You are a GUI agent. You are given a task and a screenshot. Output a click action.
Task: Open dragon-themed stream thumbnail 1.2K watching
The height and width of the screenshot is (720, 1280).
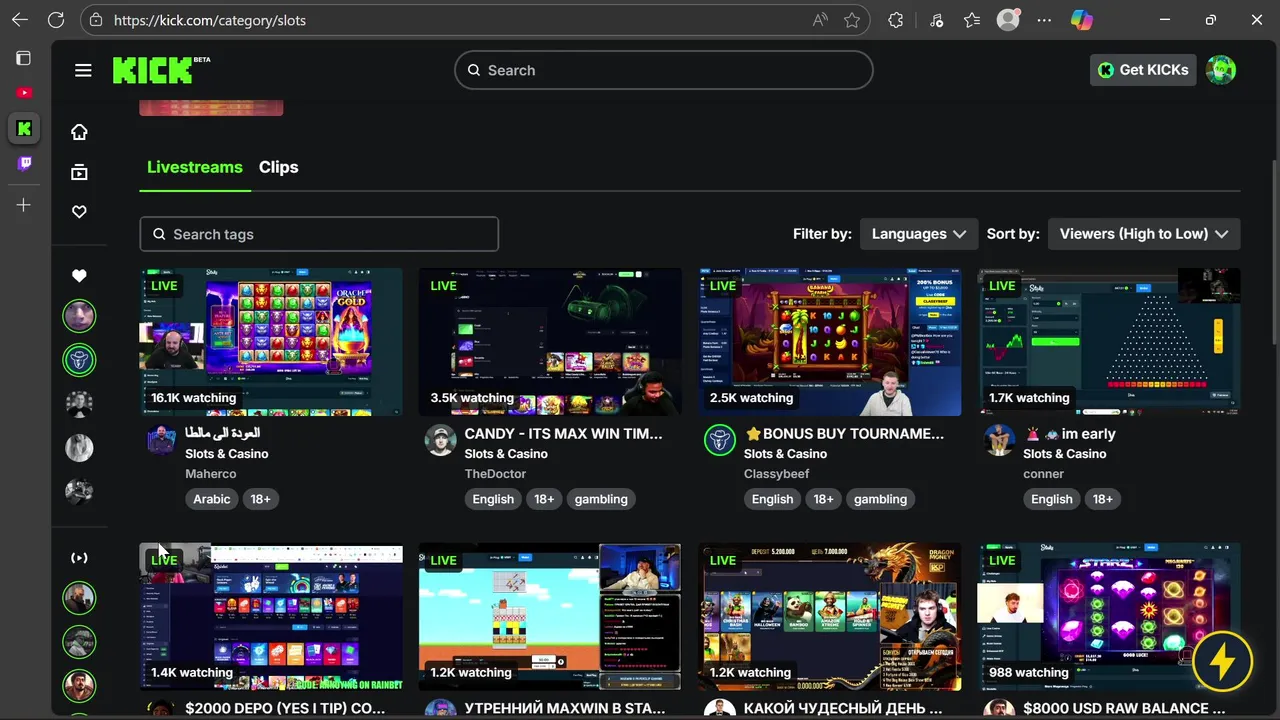click(x=830, y=617)
